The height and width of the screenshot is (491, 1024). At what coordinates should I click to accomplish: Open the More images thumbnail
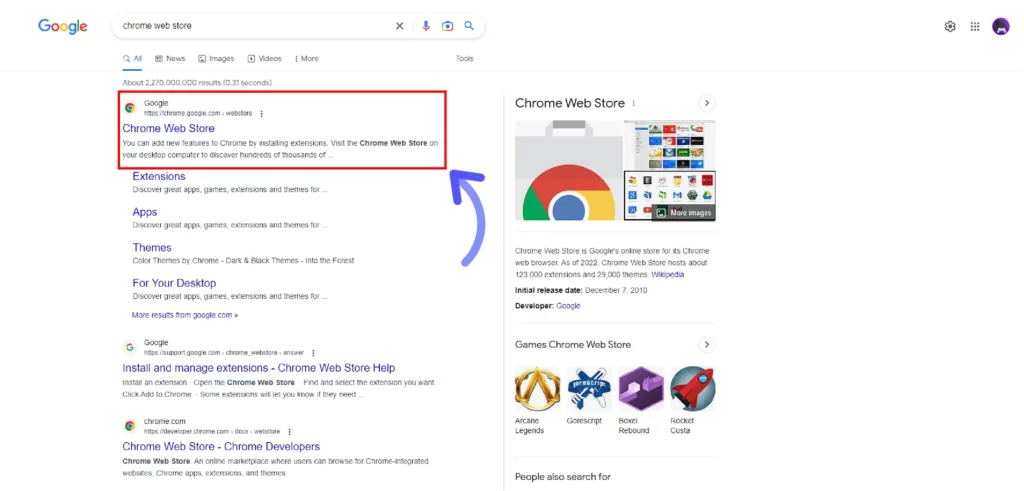click(x=670, y=195)
